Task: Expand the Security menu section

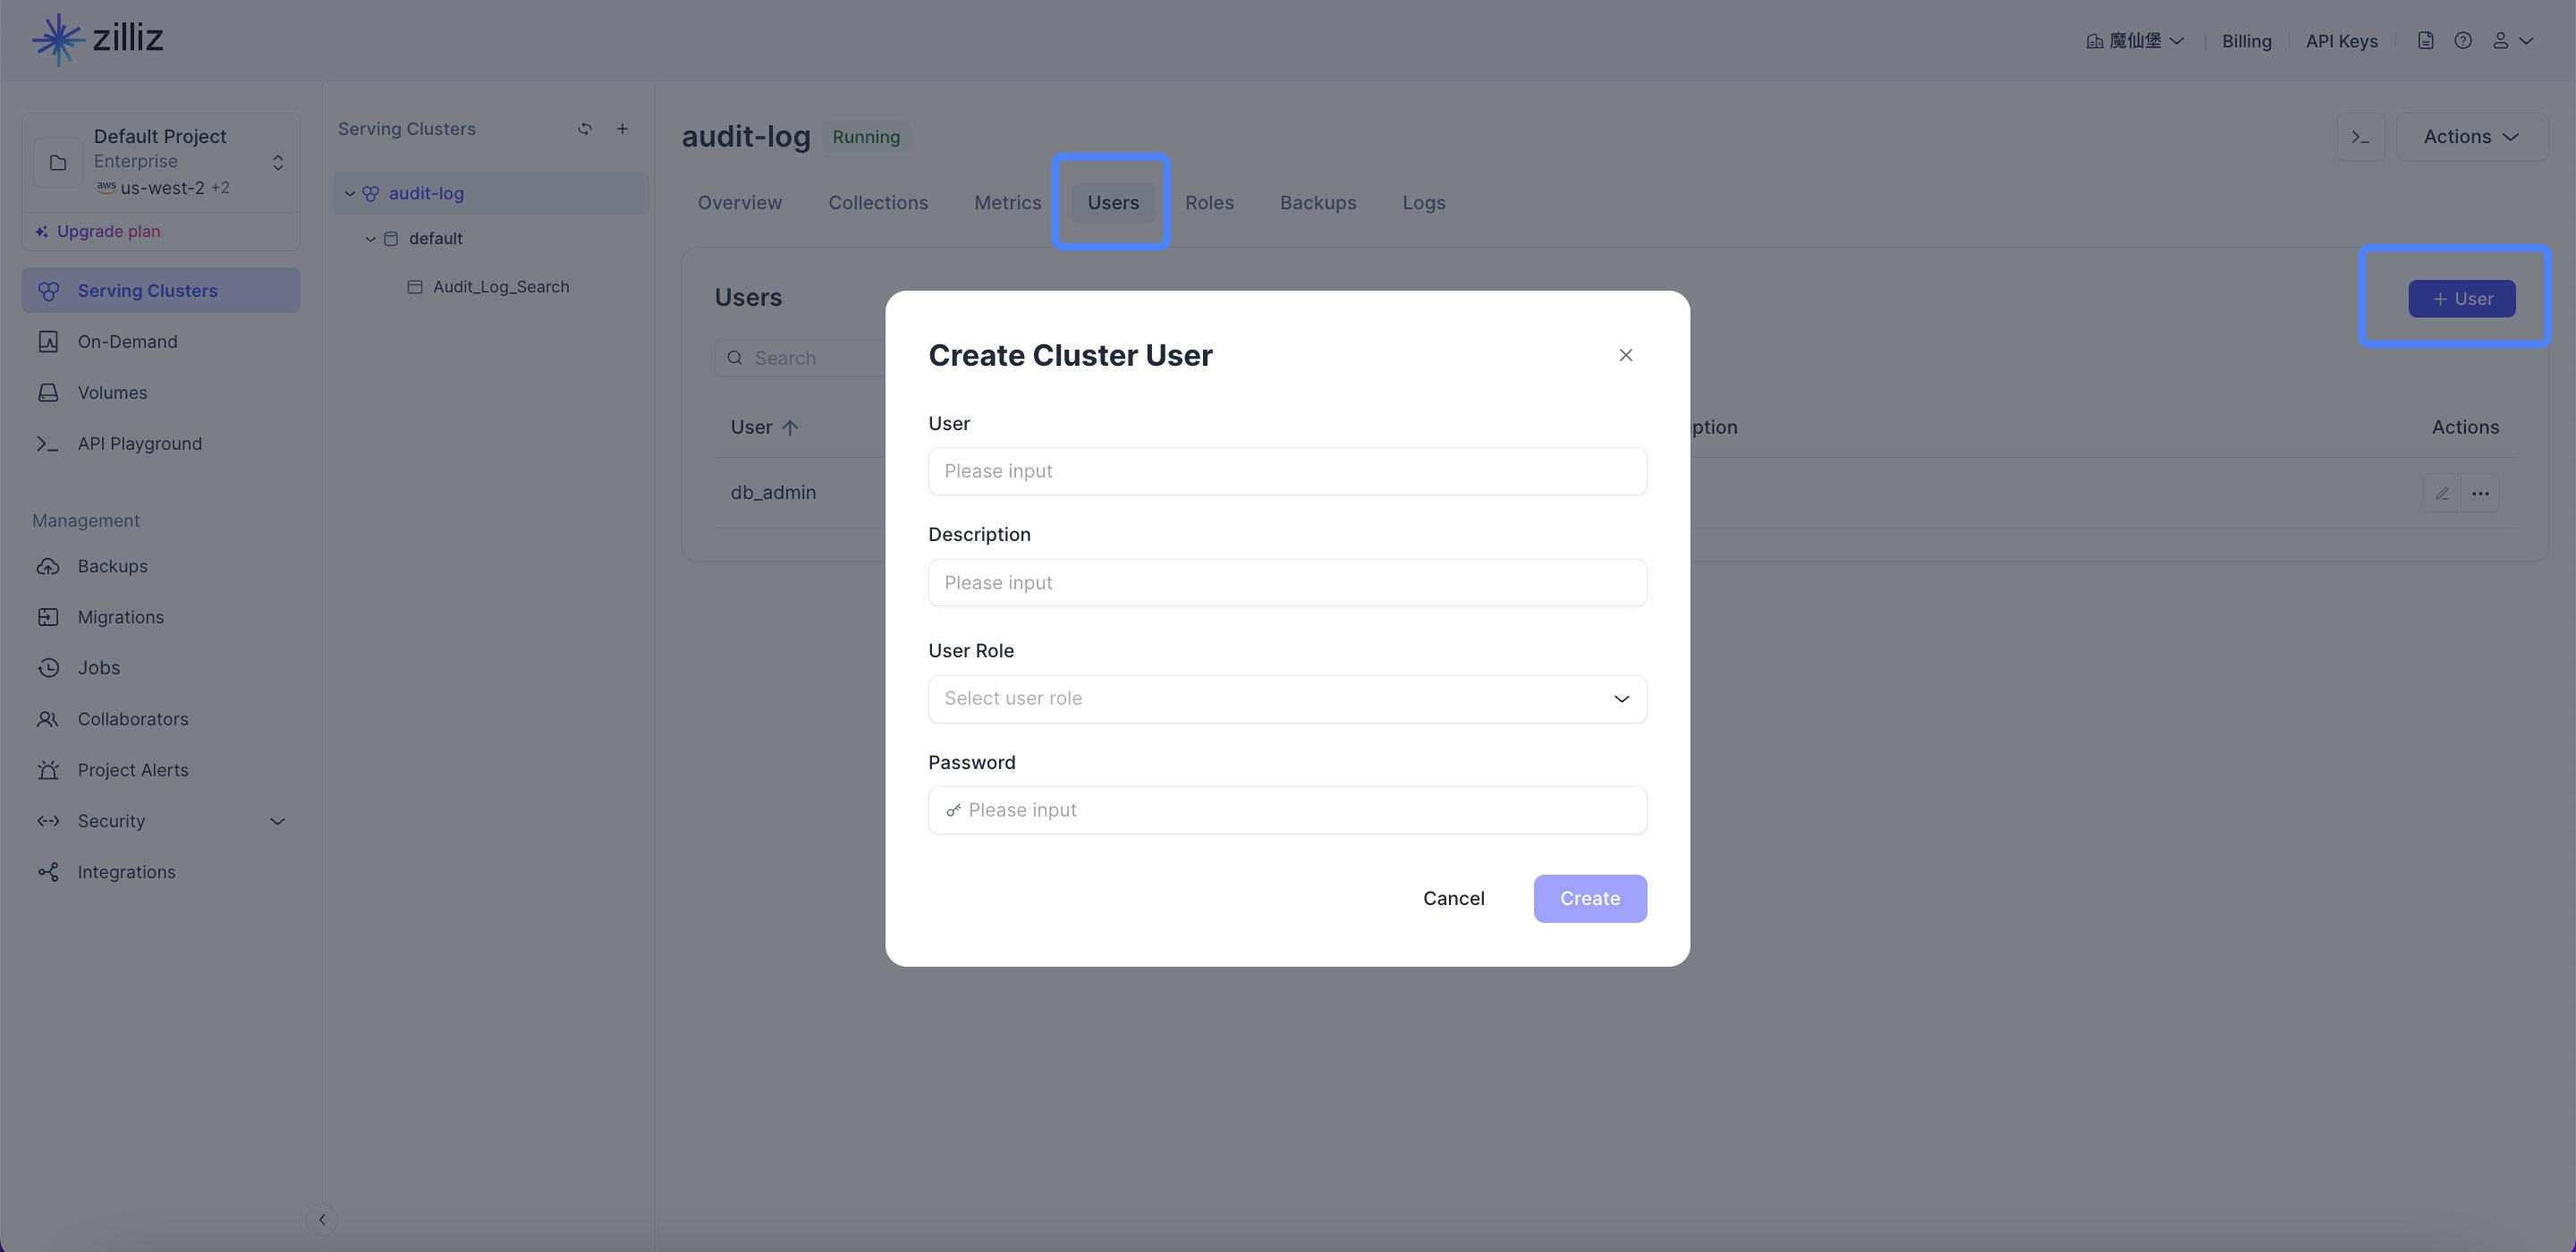Action: coord(160,821)
